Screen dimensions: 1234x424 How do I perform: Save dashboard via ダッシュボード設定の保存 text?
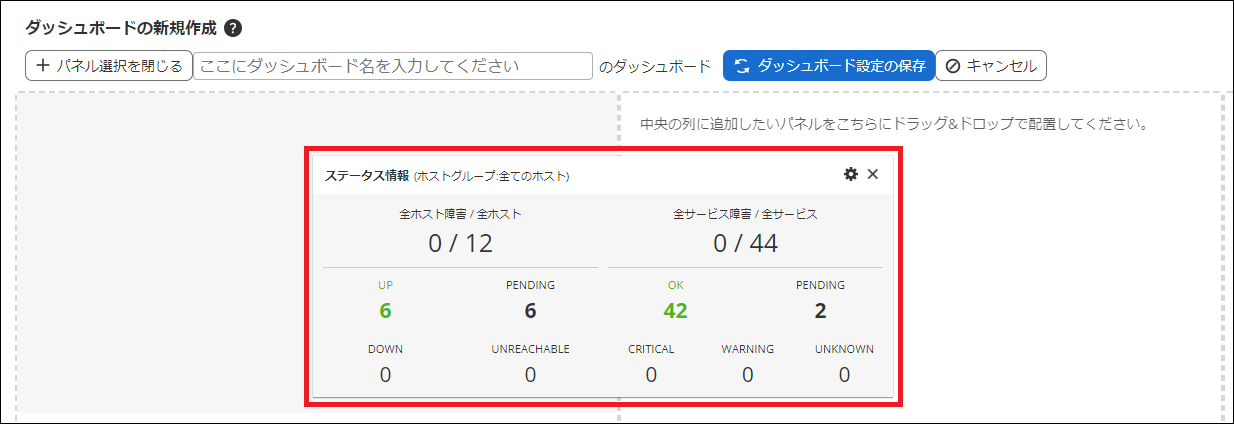(x=841, y=66)
